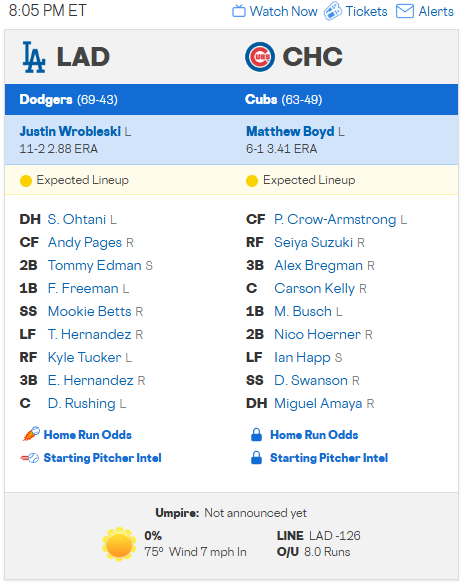The width and height of the screenshot is (463, 584).
Task: Click the pitched ball icon under Dodgers
Action: [x=29, y=458]
